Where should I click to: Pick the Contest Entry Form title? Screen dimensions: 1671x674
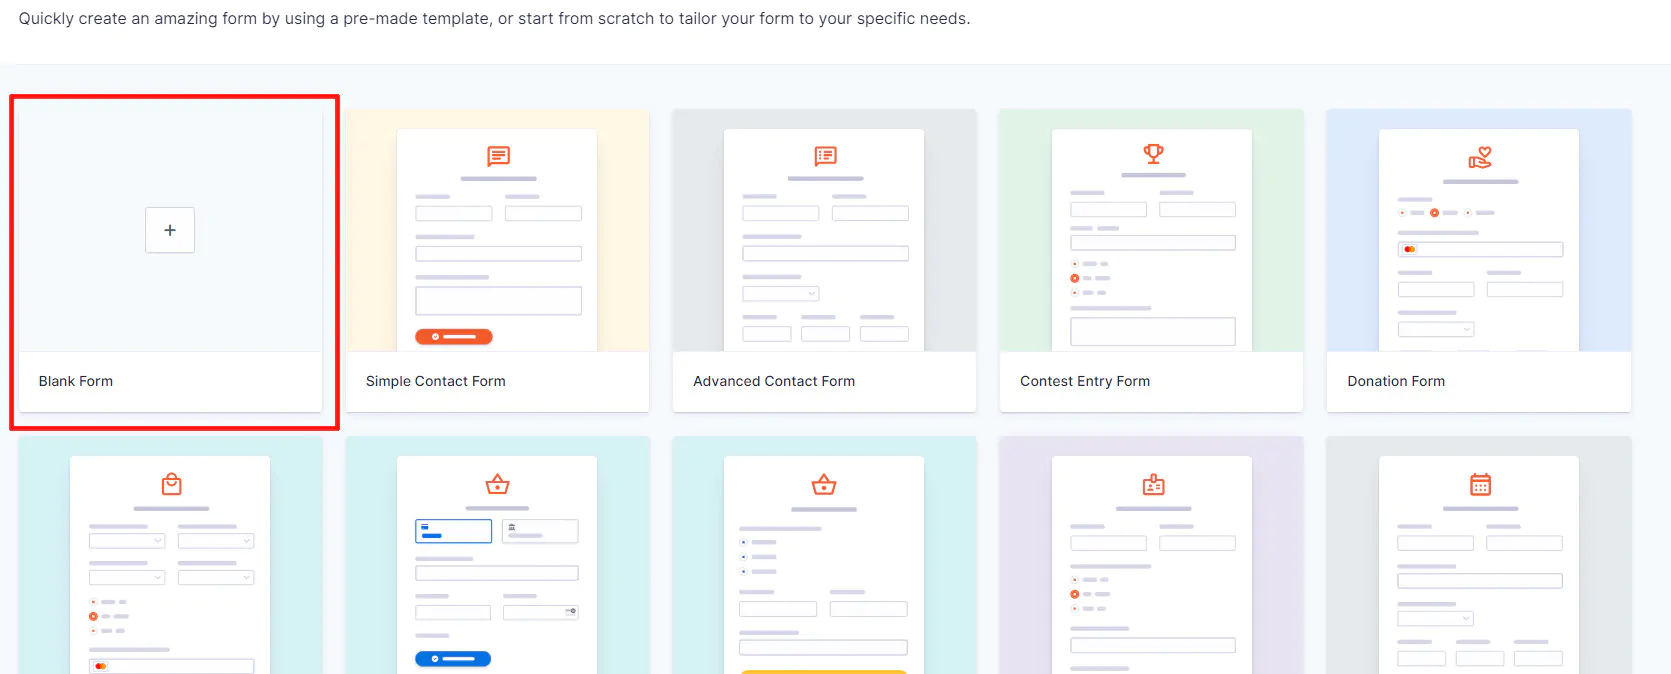pos(1084,381)
